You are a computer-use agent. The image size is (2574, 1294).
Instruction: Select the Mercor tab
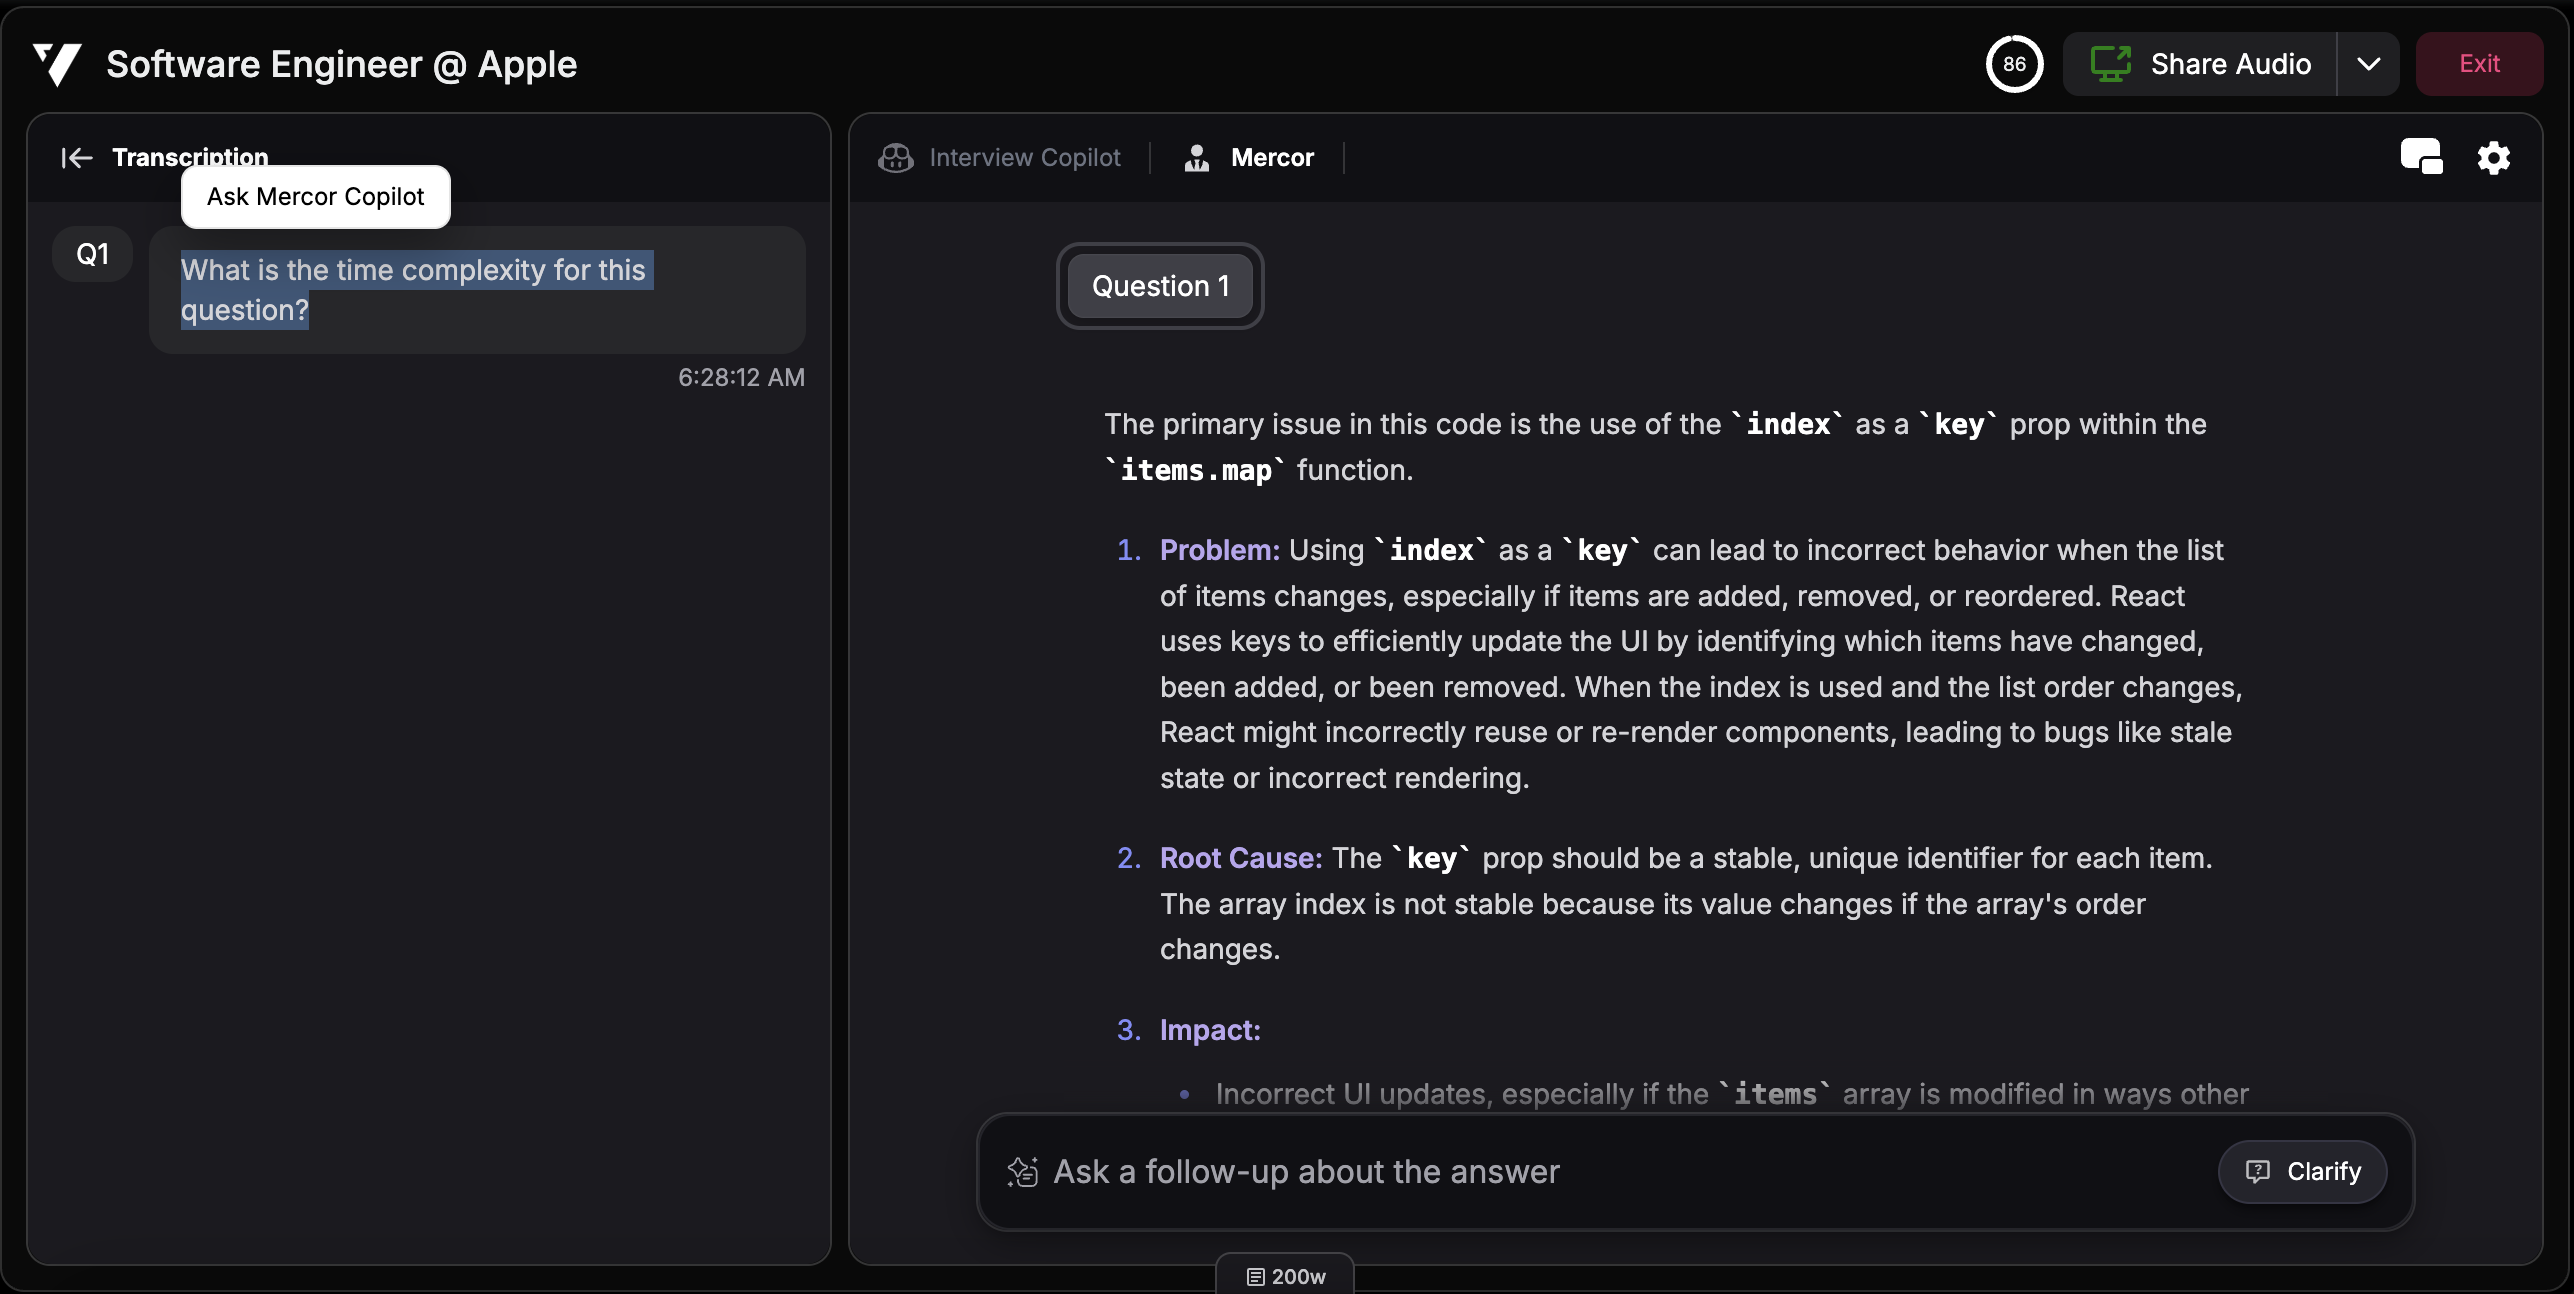point(1272,158)
